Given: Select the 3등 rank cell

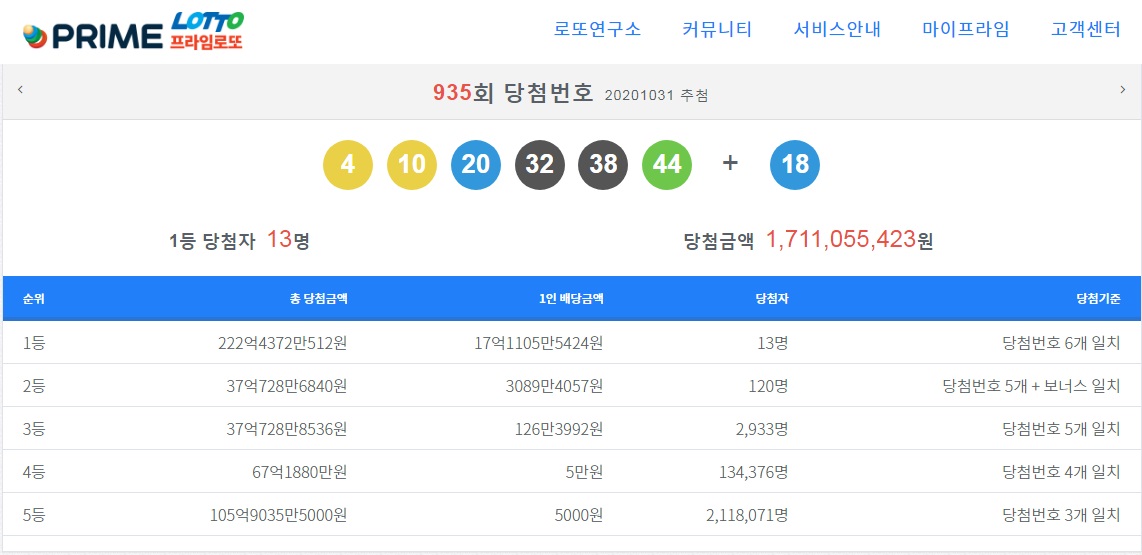Looking at the screenshot, I should (x=34, y=430).
